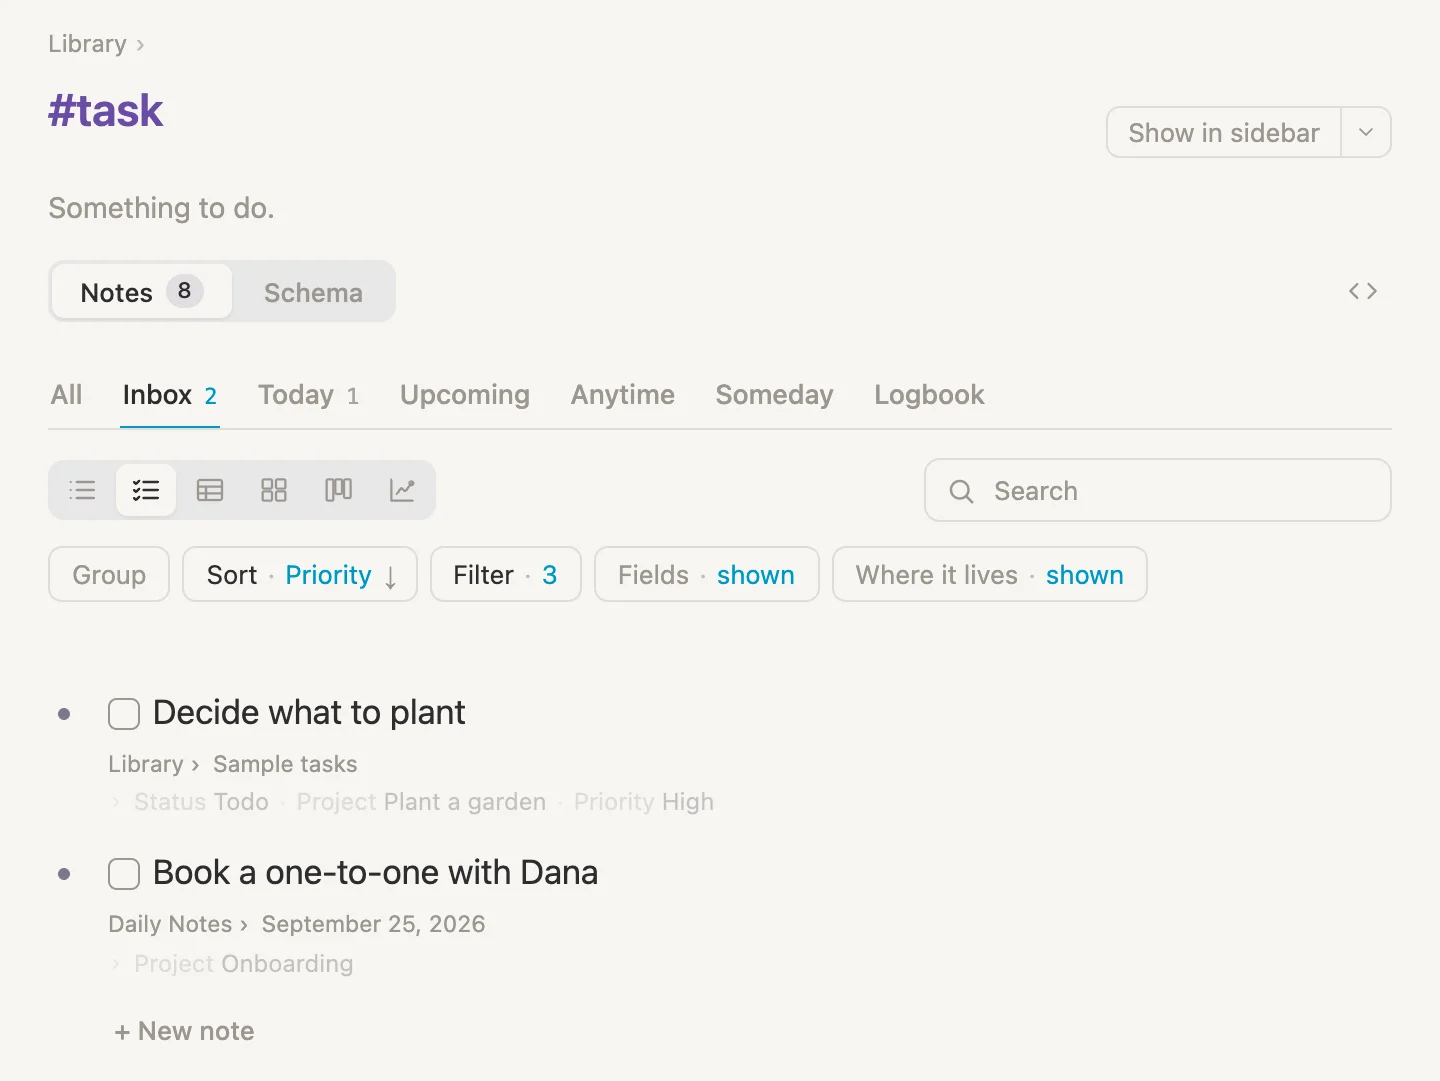The width and height of the screenshot is (1440, 1081).
Task: Select the Inbox tab
Action: click(170, 395)
